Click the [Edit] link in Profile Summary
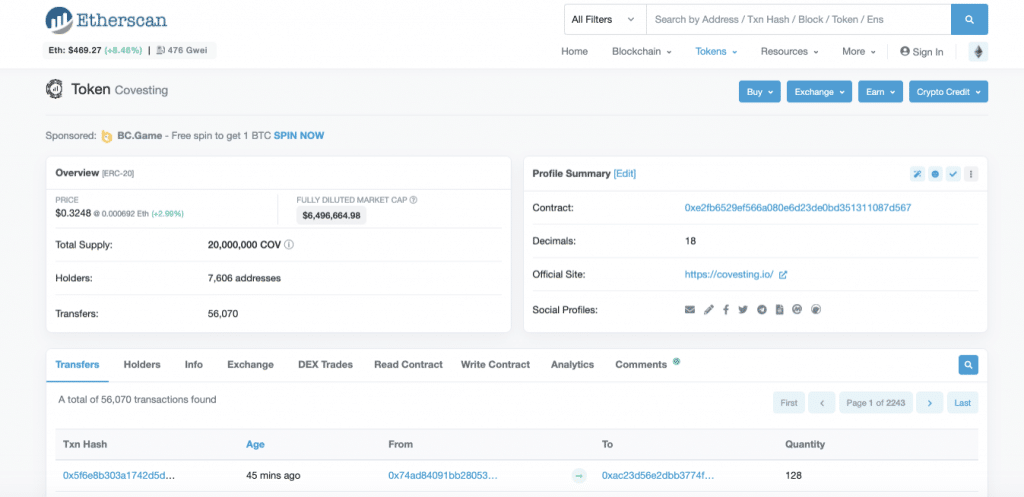Screen dimensions: 1024x497 click(624, 174)
